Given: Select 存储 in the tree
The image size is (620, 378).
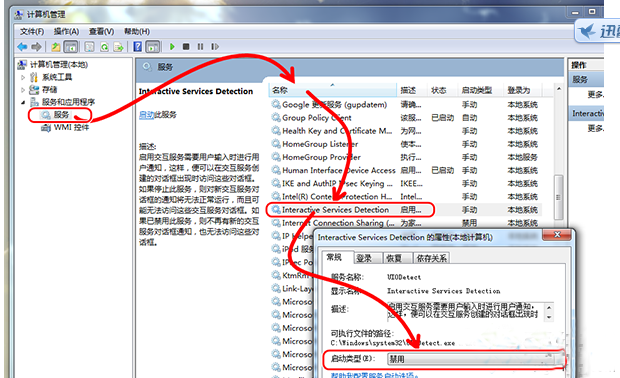Looking at the screenshot, I should click(49, 90).
